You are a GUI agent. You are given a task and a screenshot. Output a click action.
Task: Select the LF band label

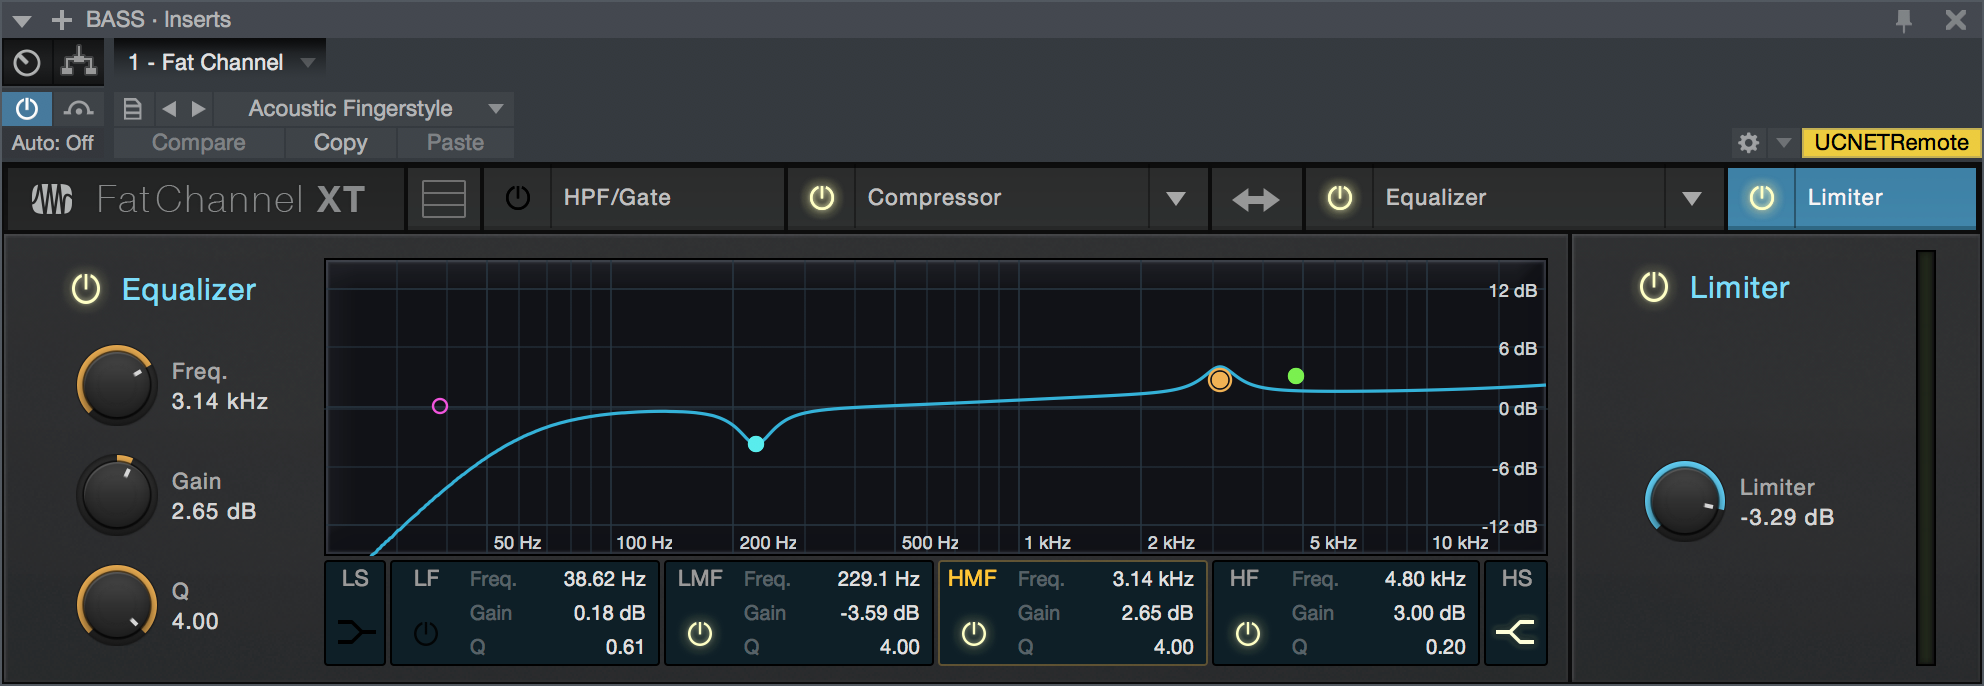pos(427,579)
